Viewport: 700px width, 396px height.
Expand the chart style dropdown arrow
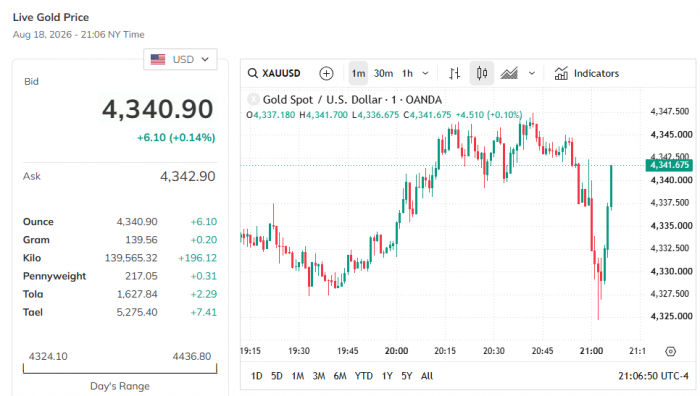tap(532, 73)
